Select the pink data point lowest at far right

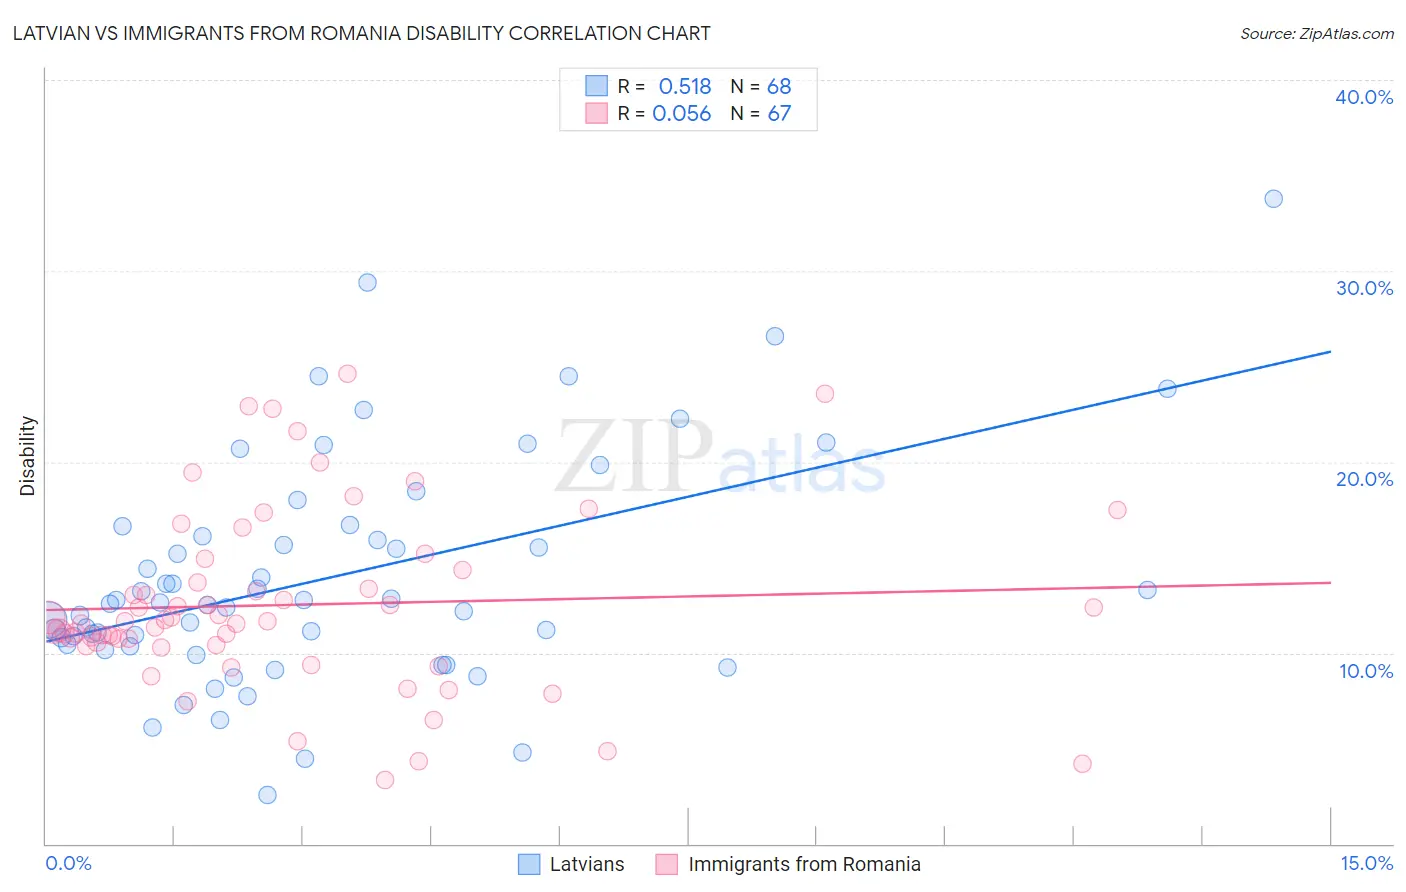click(1082, 764)
